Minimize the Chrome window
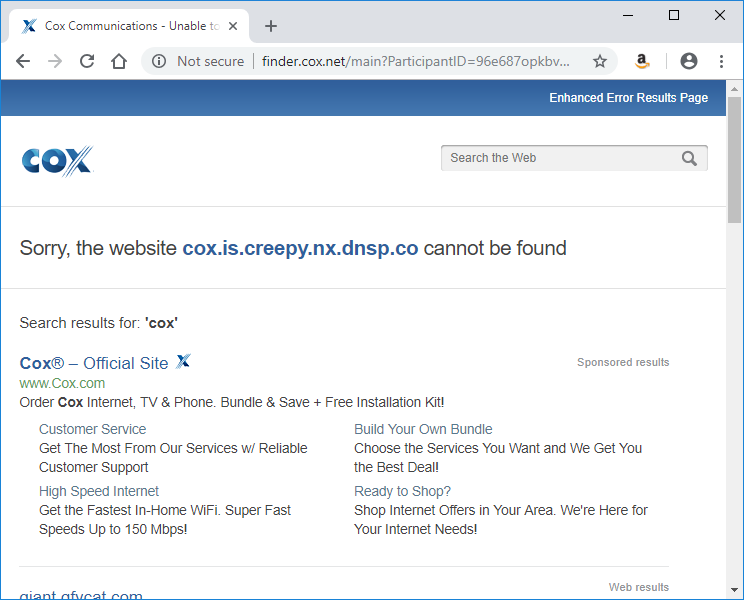 pyautogui.click(x=628, y=15)
